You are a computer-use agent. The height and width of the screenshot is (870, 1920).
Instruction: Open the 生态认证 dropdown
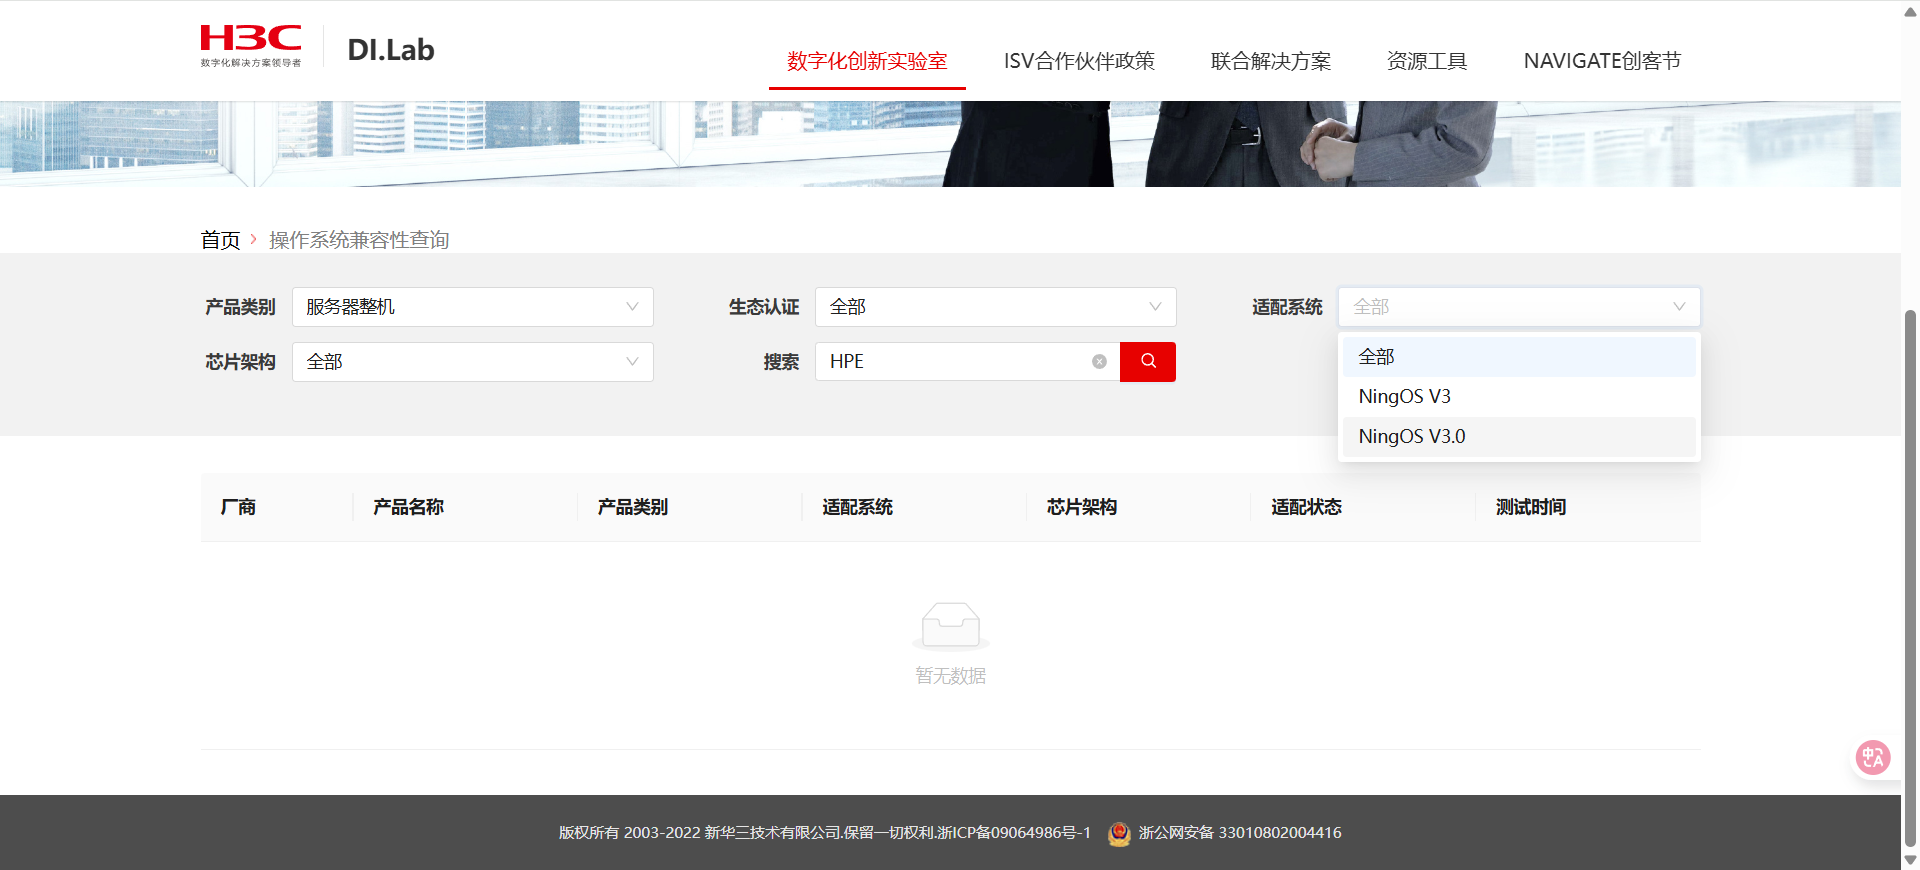pos(995,307)
